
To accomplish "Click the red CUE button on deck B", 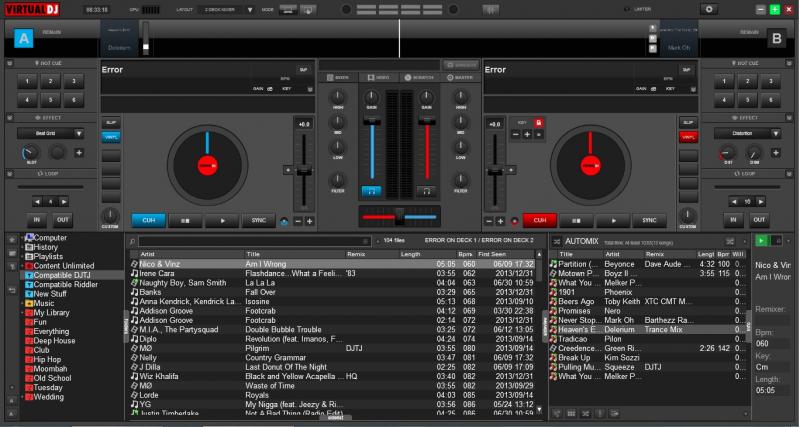I will tap(540, 221).
